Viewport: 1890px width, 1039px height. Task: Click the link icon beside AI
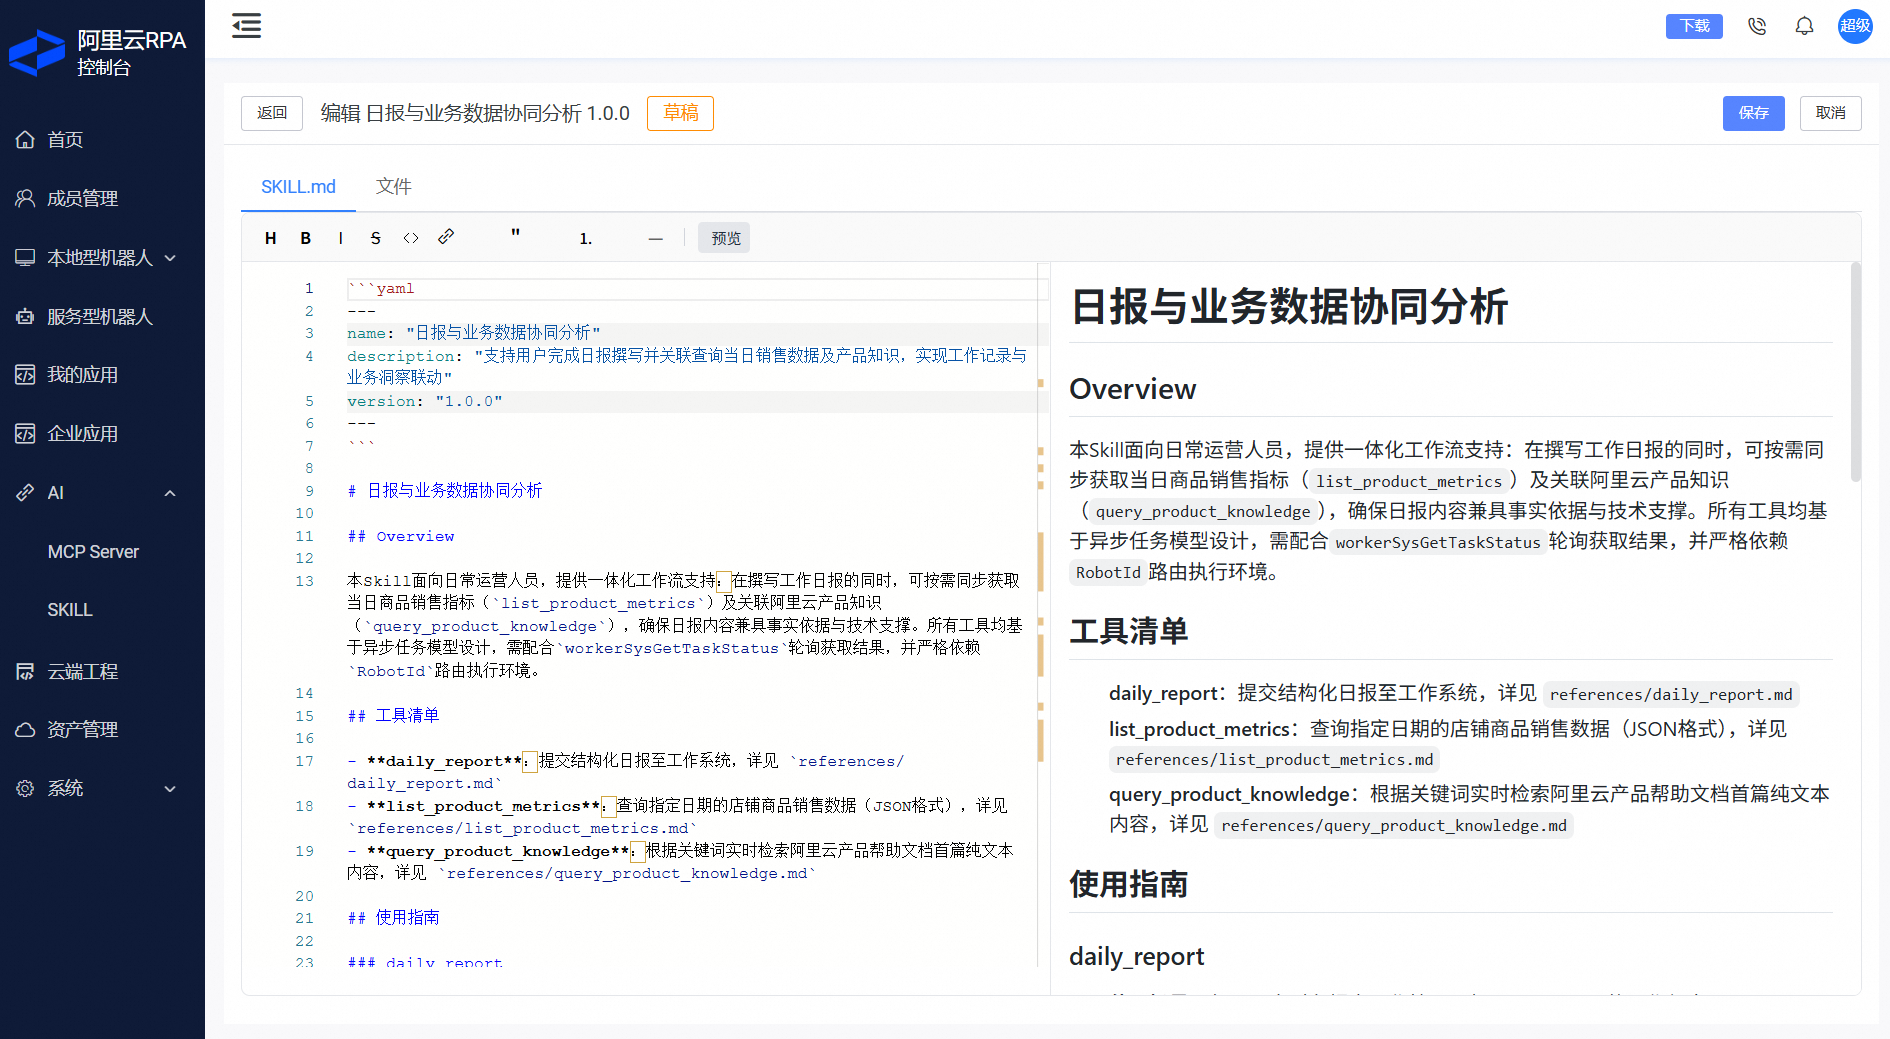(x=25, y=493)
